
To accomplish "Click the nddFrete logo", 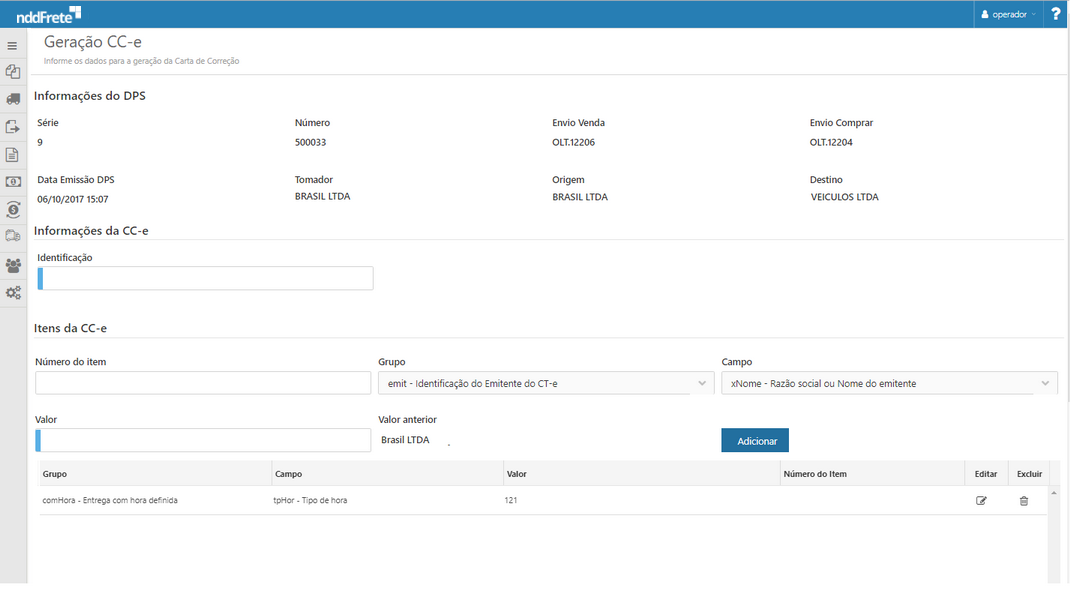I will tap(48, 14).
